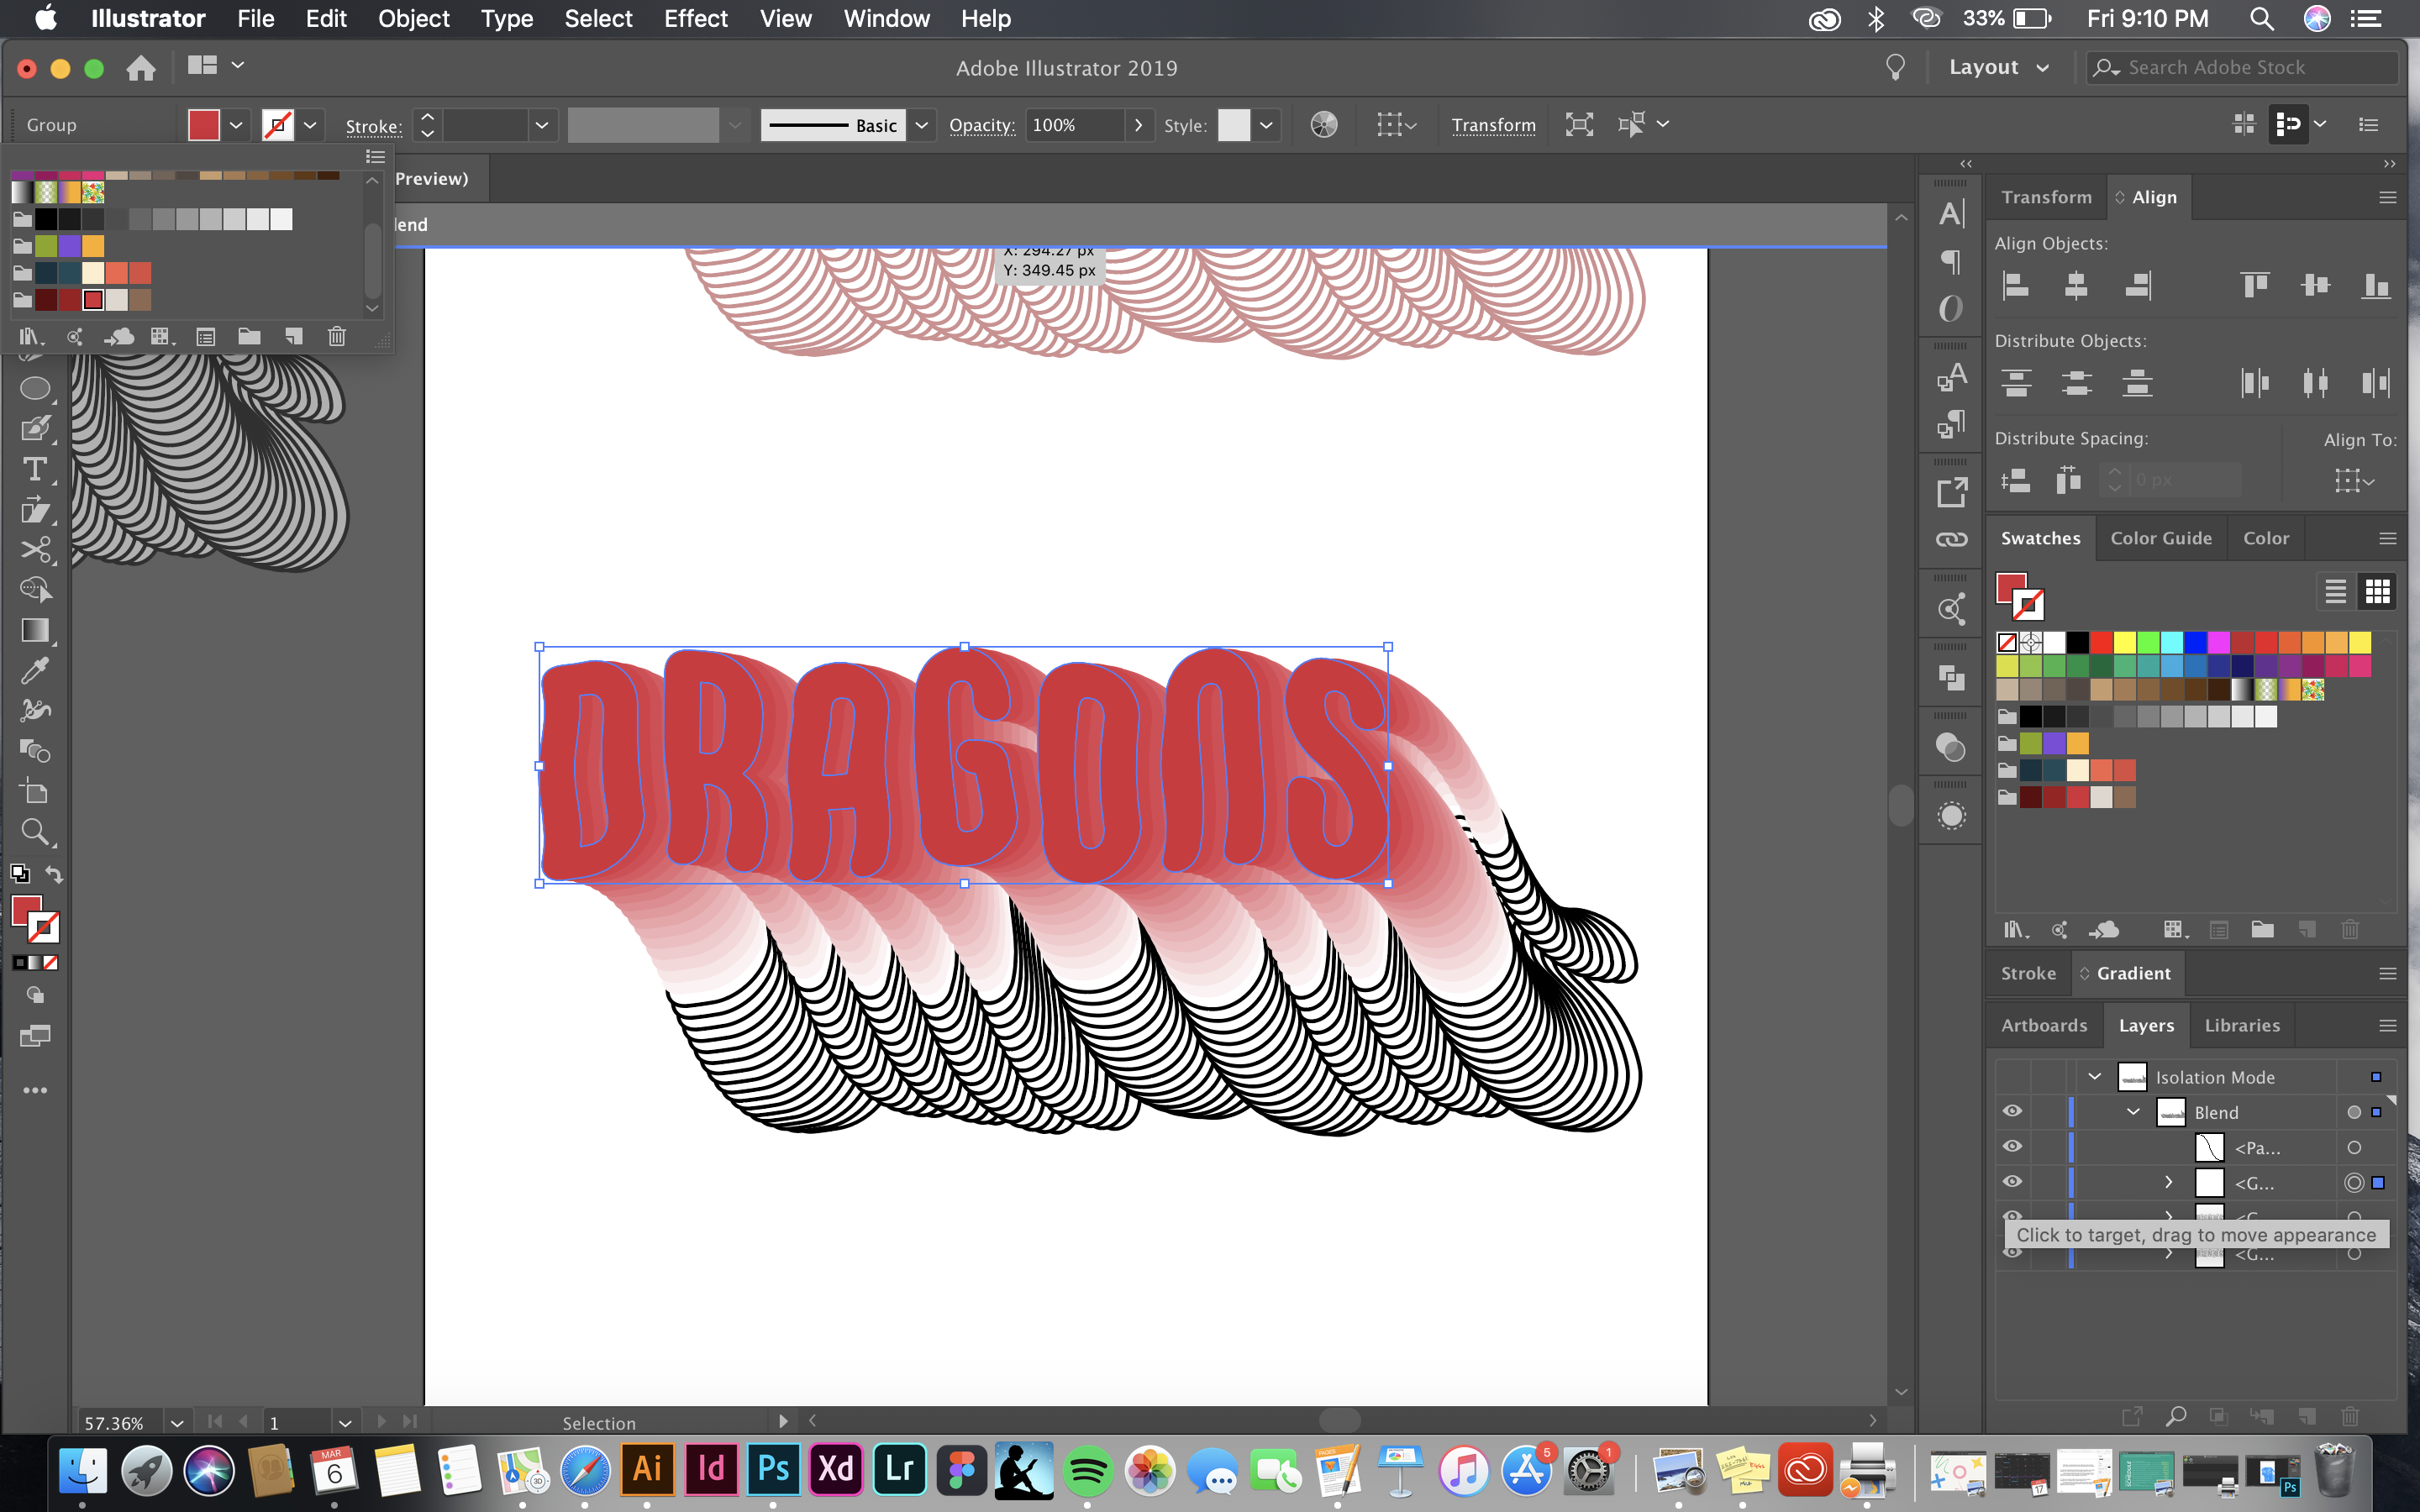Target the Blend layer appearance circle
The image size is (2420, 1512).
[x=2354, y=1112]
